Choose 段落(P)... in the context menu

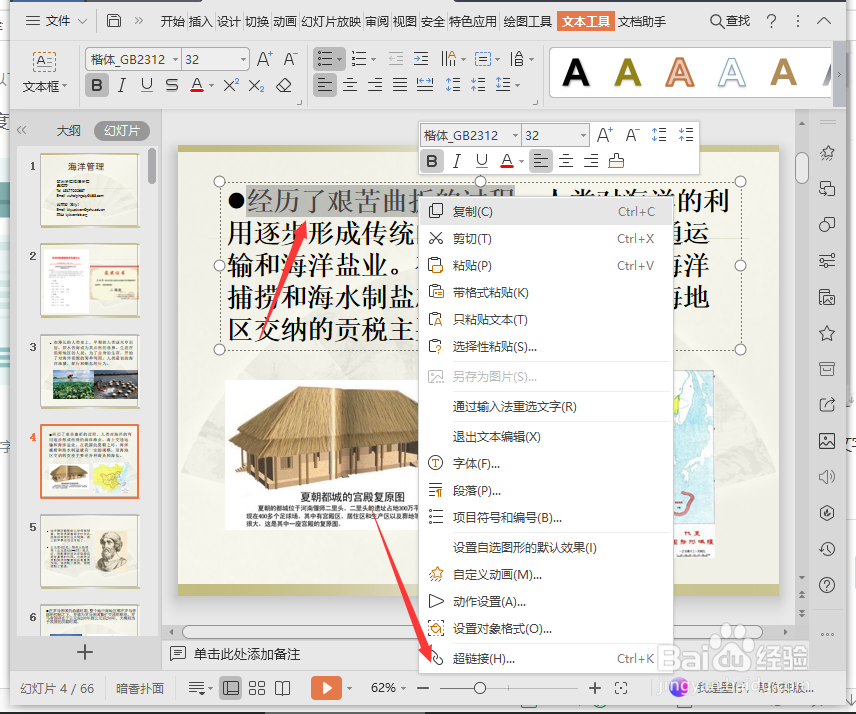coord(545,491)
